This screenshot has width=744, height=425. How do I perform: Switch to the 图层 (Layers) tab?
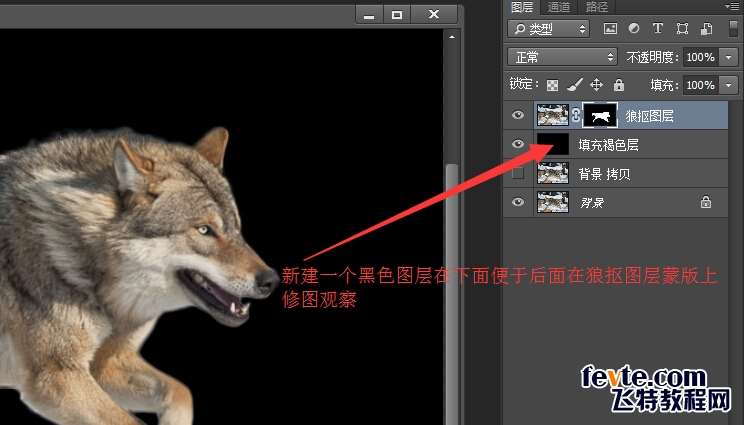click(x=521, y=7)
